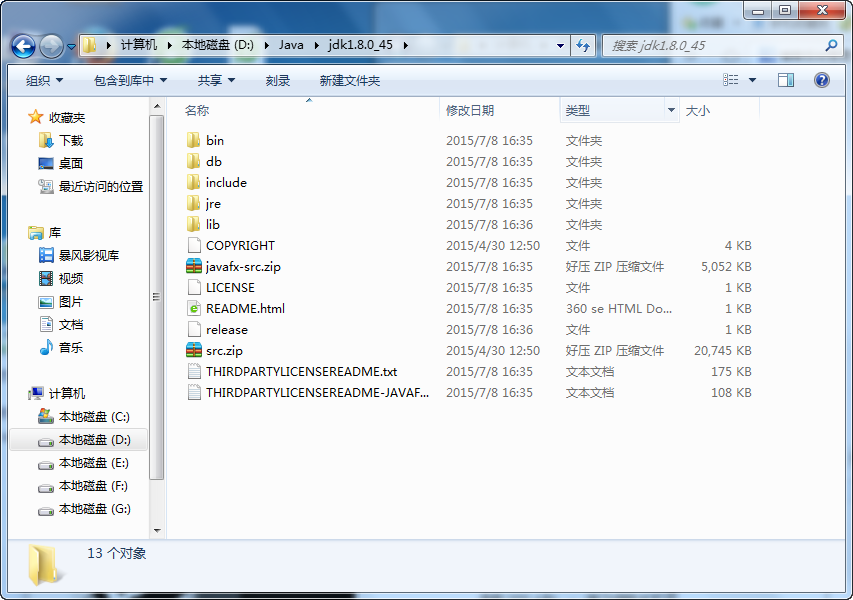
Task: Open 桌面 in favorites
Action: click(71, 163)
